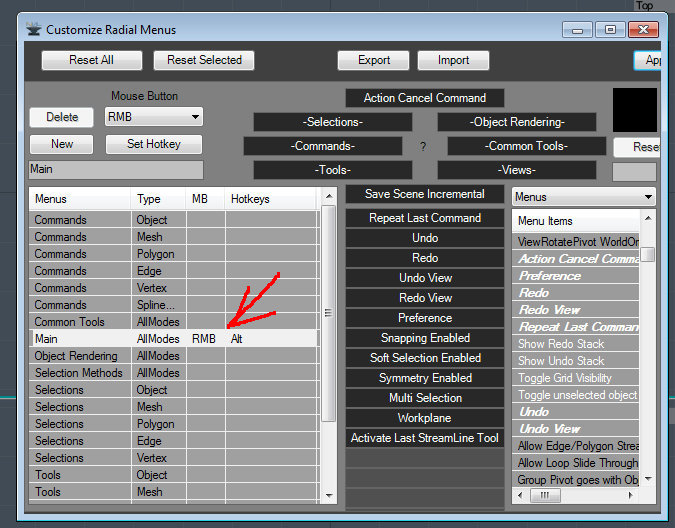Click the Menus column header

(80, 199)
